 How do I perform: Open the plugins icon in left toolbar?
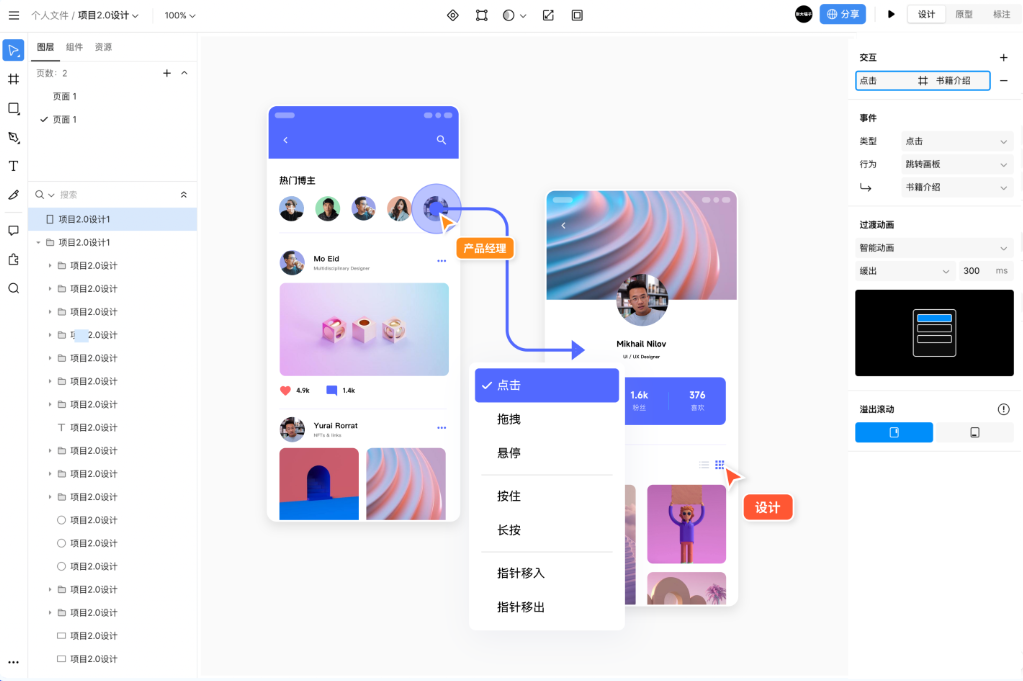click(x=14, y=260)
